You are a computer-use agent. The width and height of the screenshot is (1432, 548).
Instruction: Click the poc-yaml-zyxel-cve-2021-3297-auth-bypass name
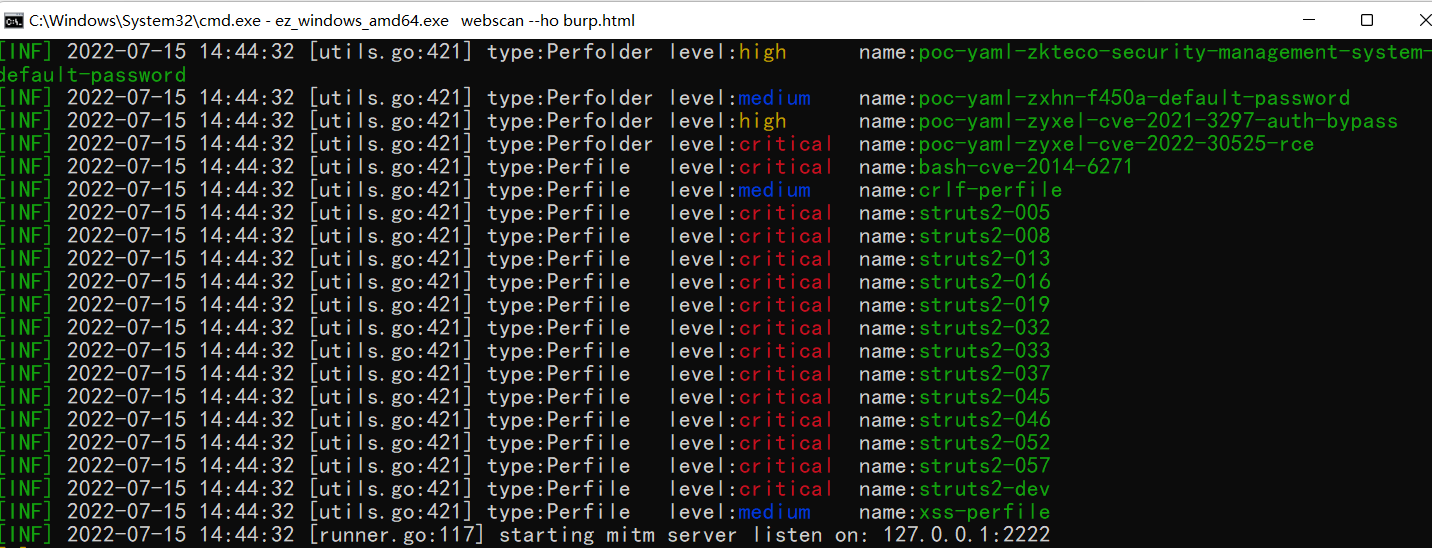tap(1157, 121)
